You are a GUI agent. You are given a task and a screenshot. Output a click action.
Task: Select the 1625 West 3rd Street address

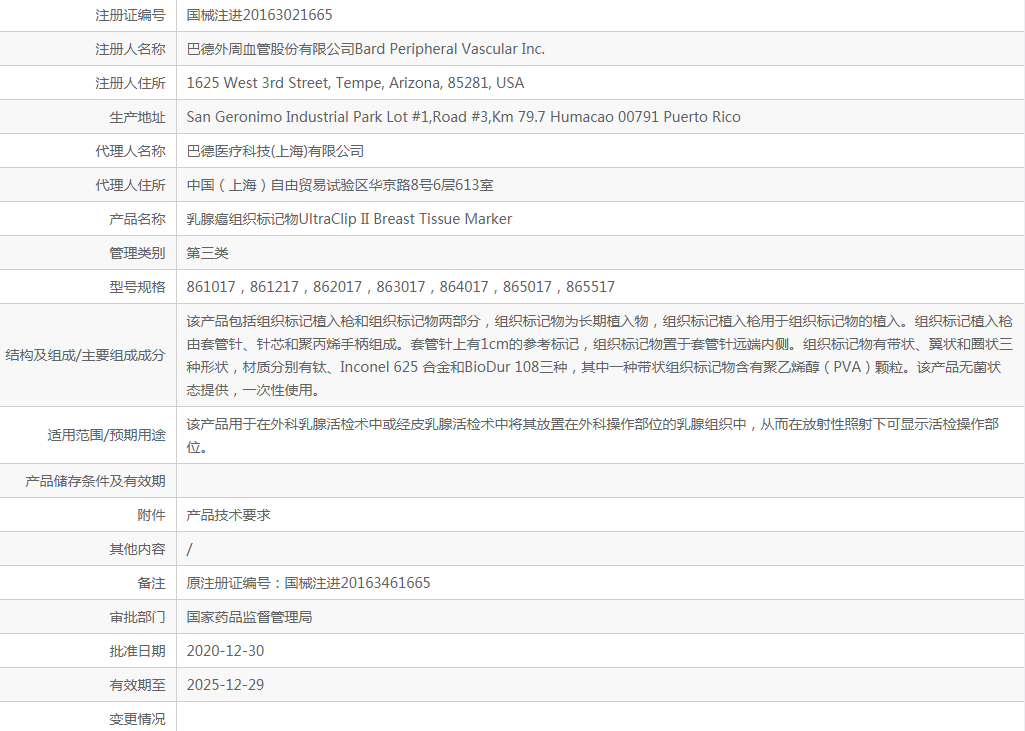(x=356, y=83)
